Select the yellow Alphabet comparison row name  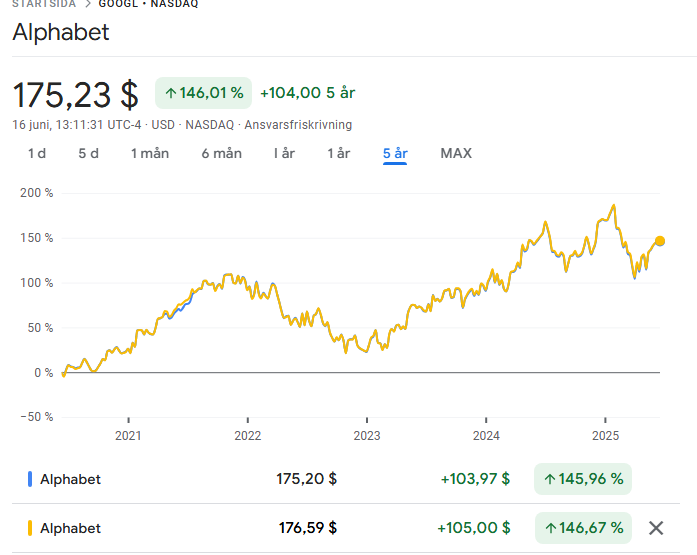coord(70,528)
